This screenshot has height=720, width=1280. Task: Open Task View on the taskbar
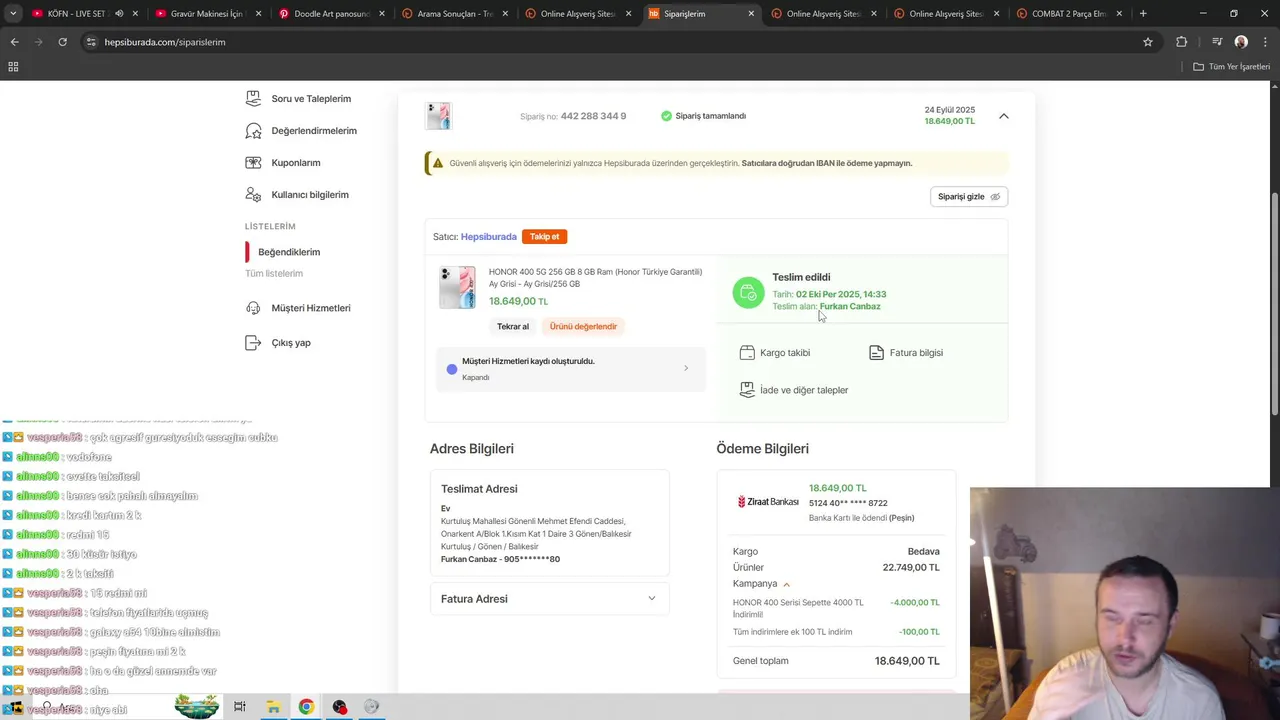[239, 707]
